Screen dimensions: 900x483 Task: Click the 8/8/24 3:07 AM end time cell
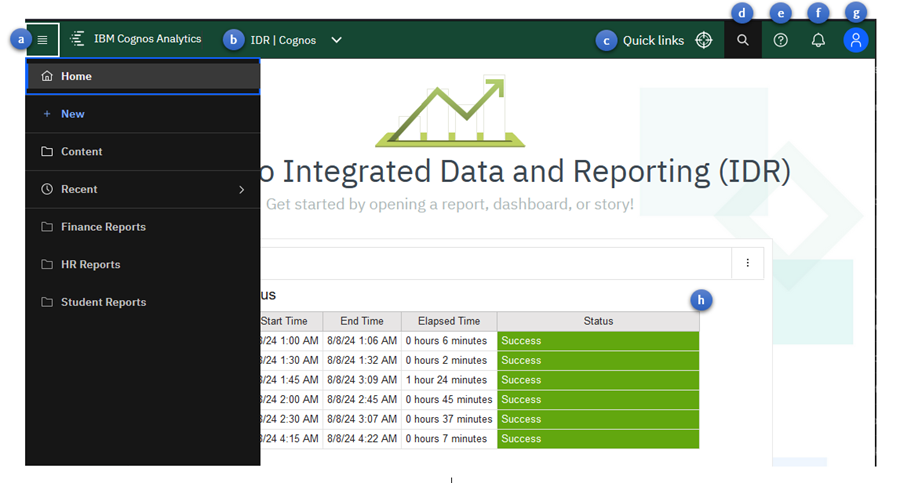click(x=362, y=419)
